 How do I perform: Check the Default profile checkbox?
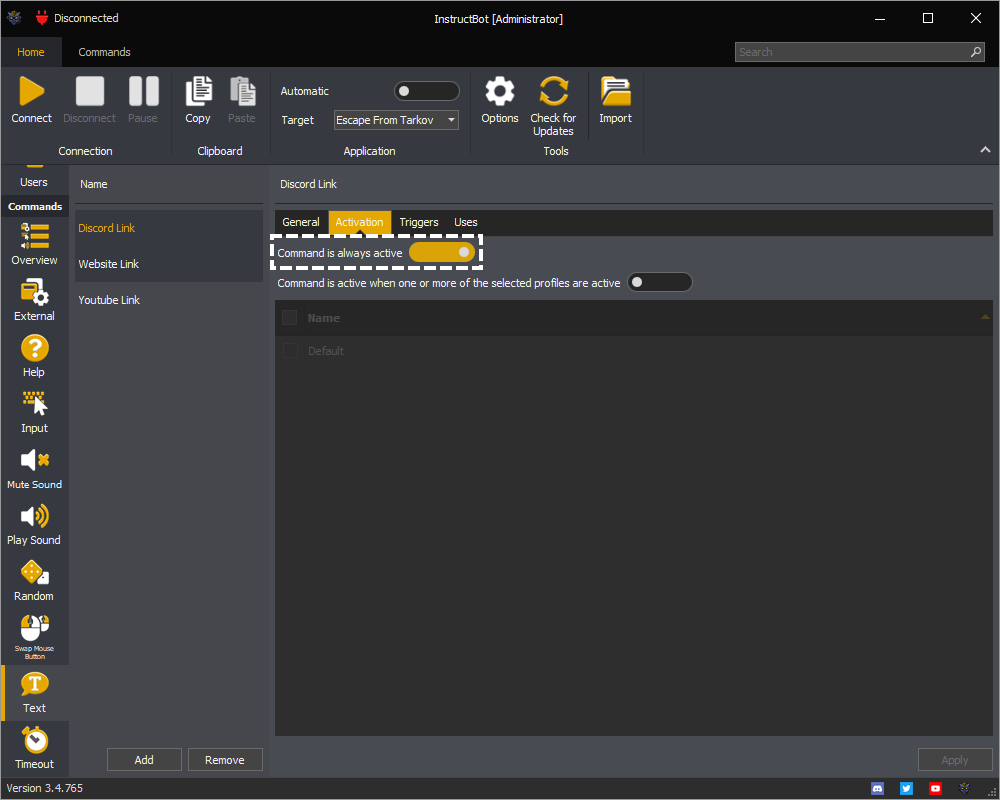[x=290, y=351]
